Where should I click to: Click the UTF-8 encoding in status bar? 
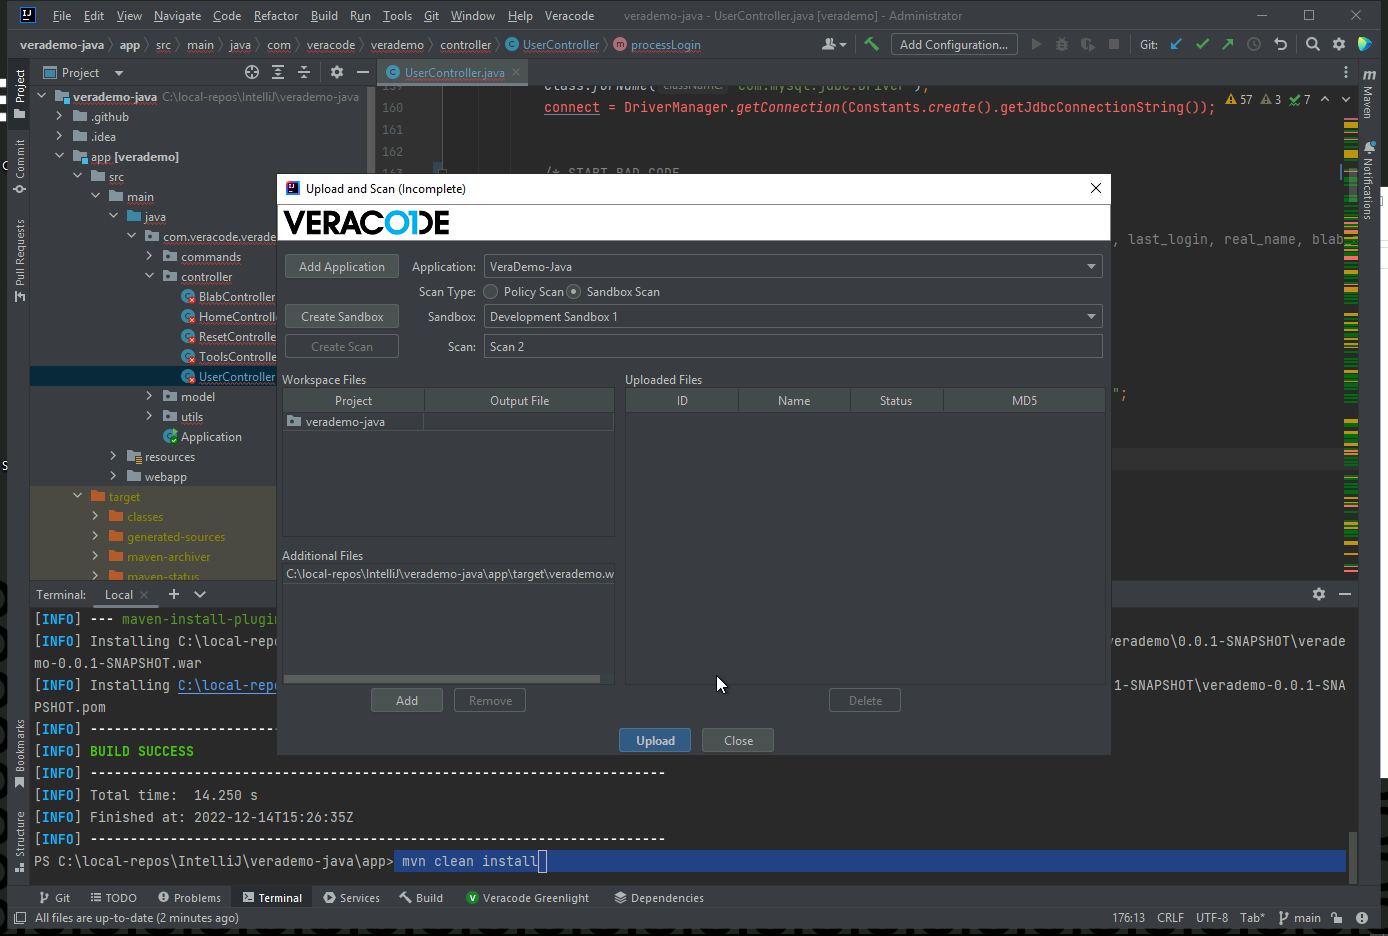[1212, 918]
